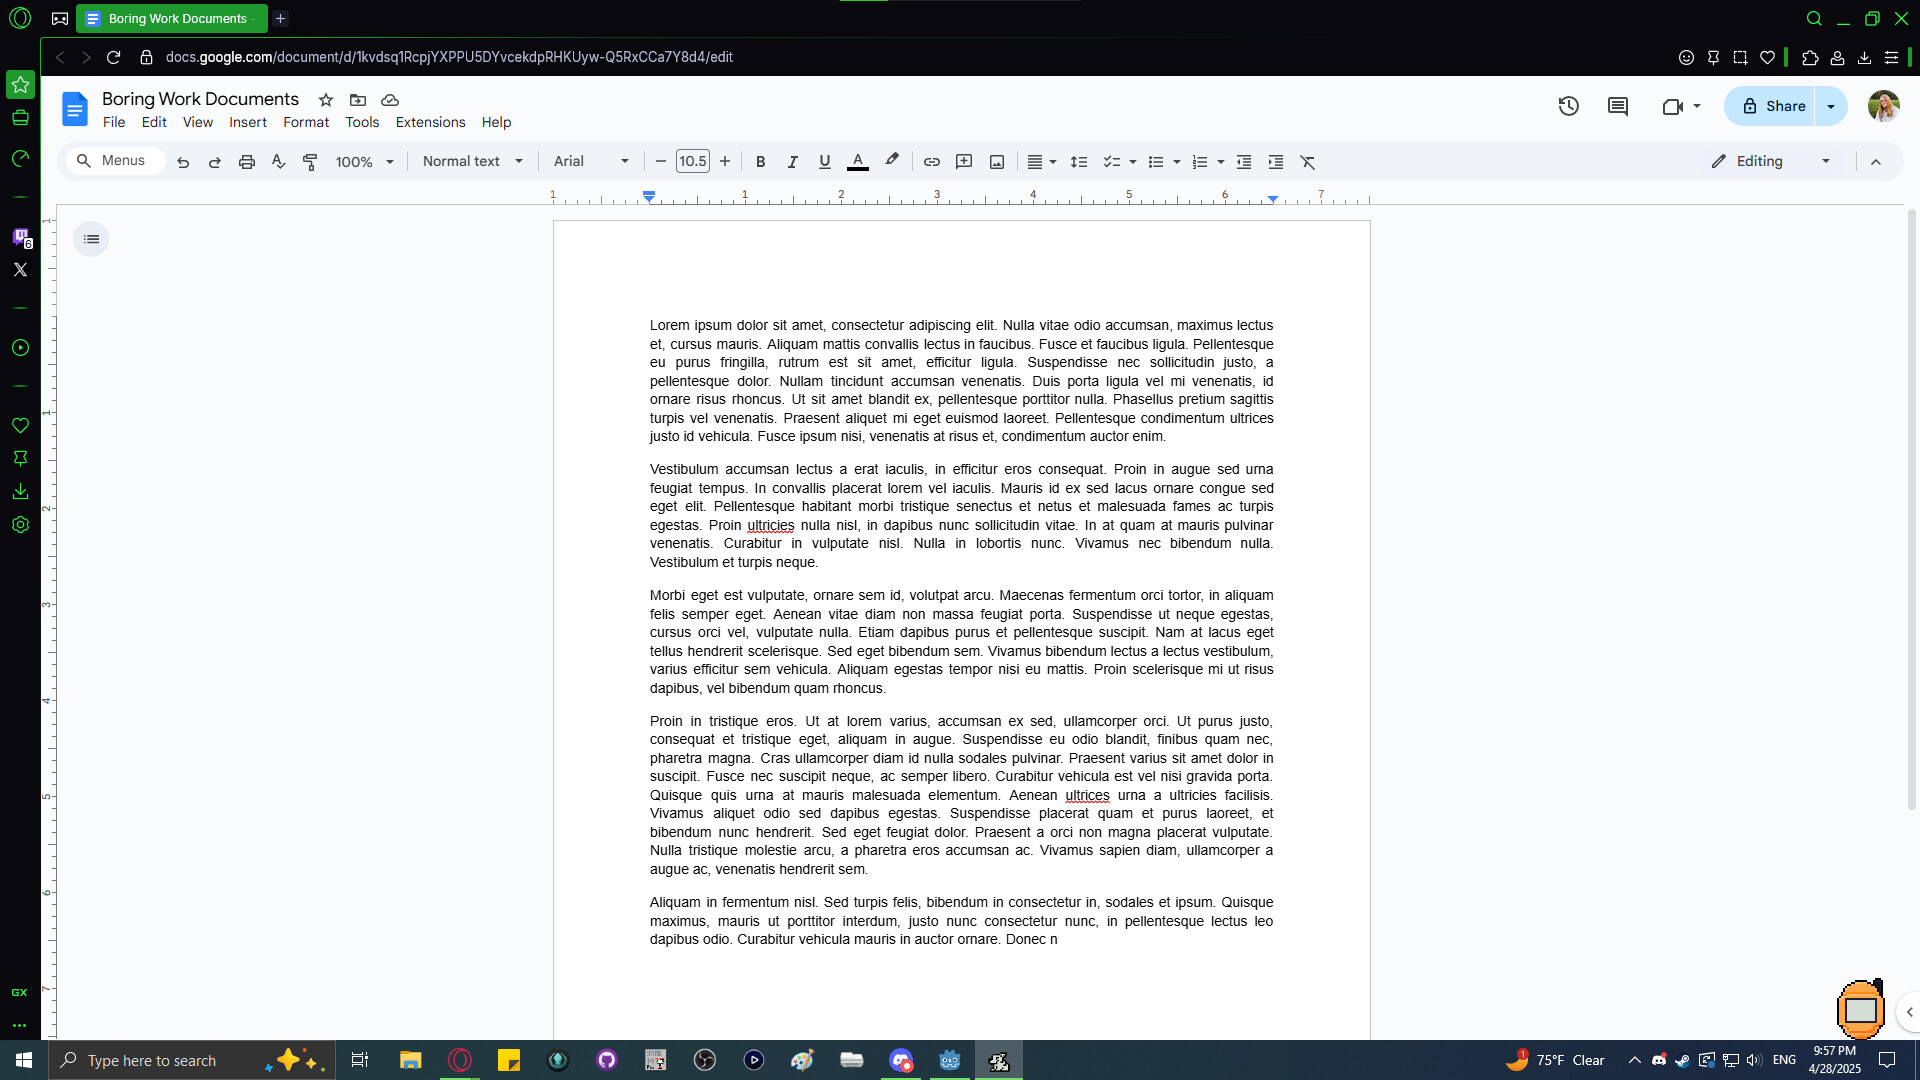
Task: Click the Share button
Action: (x=1773, y=106)
